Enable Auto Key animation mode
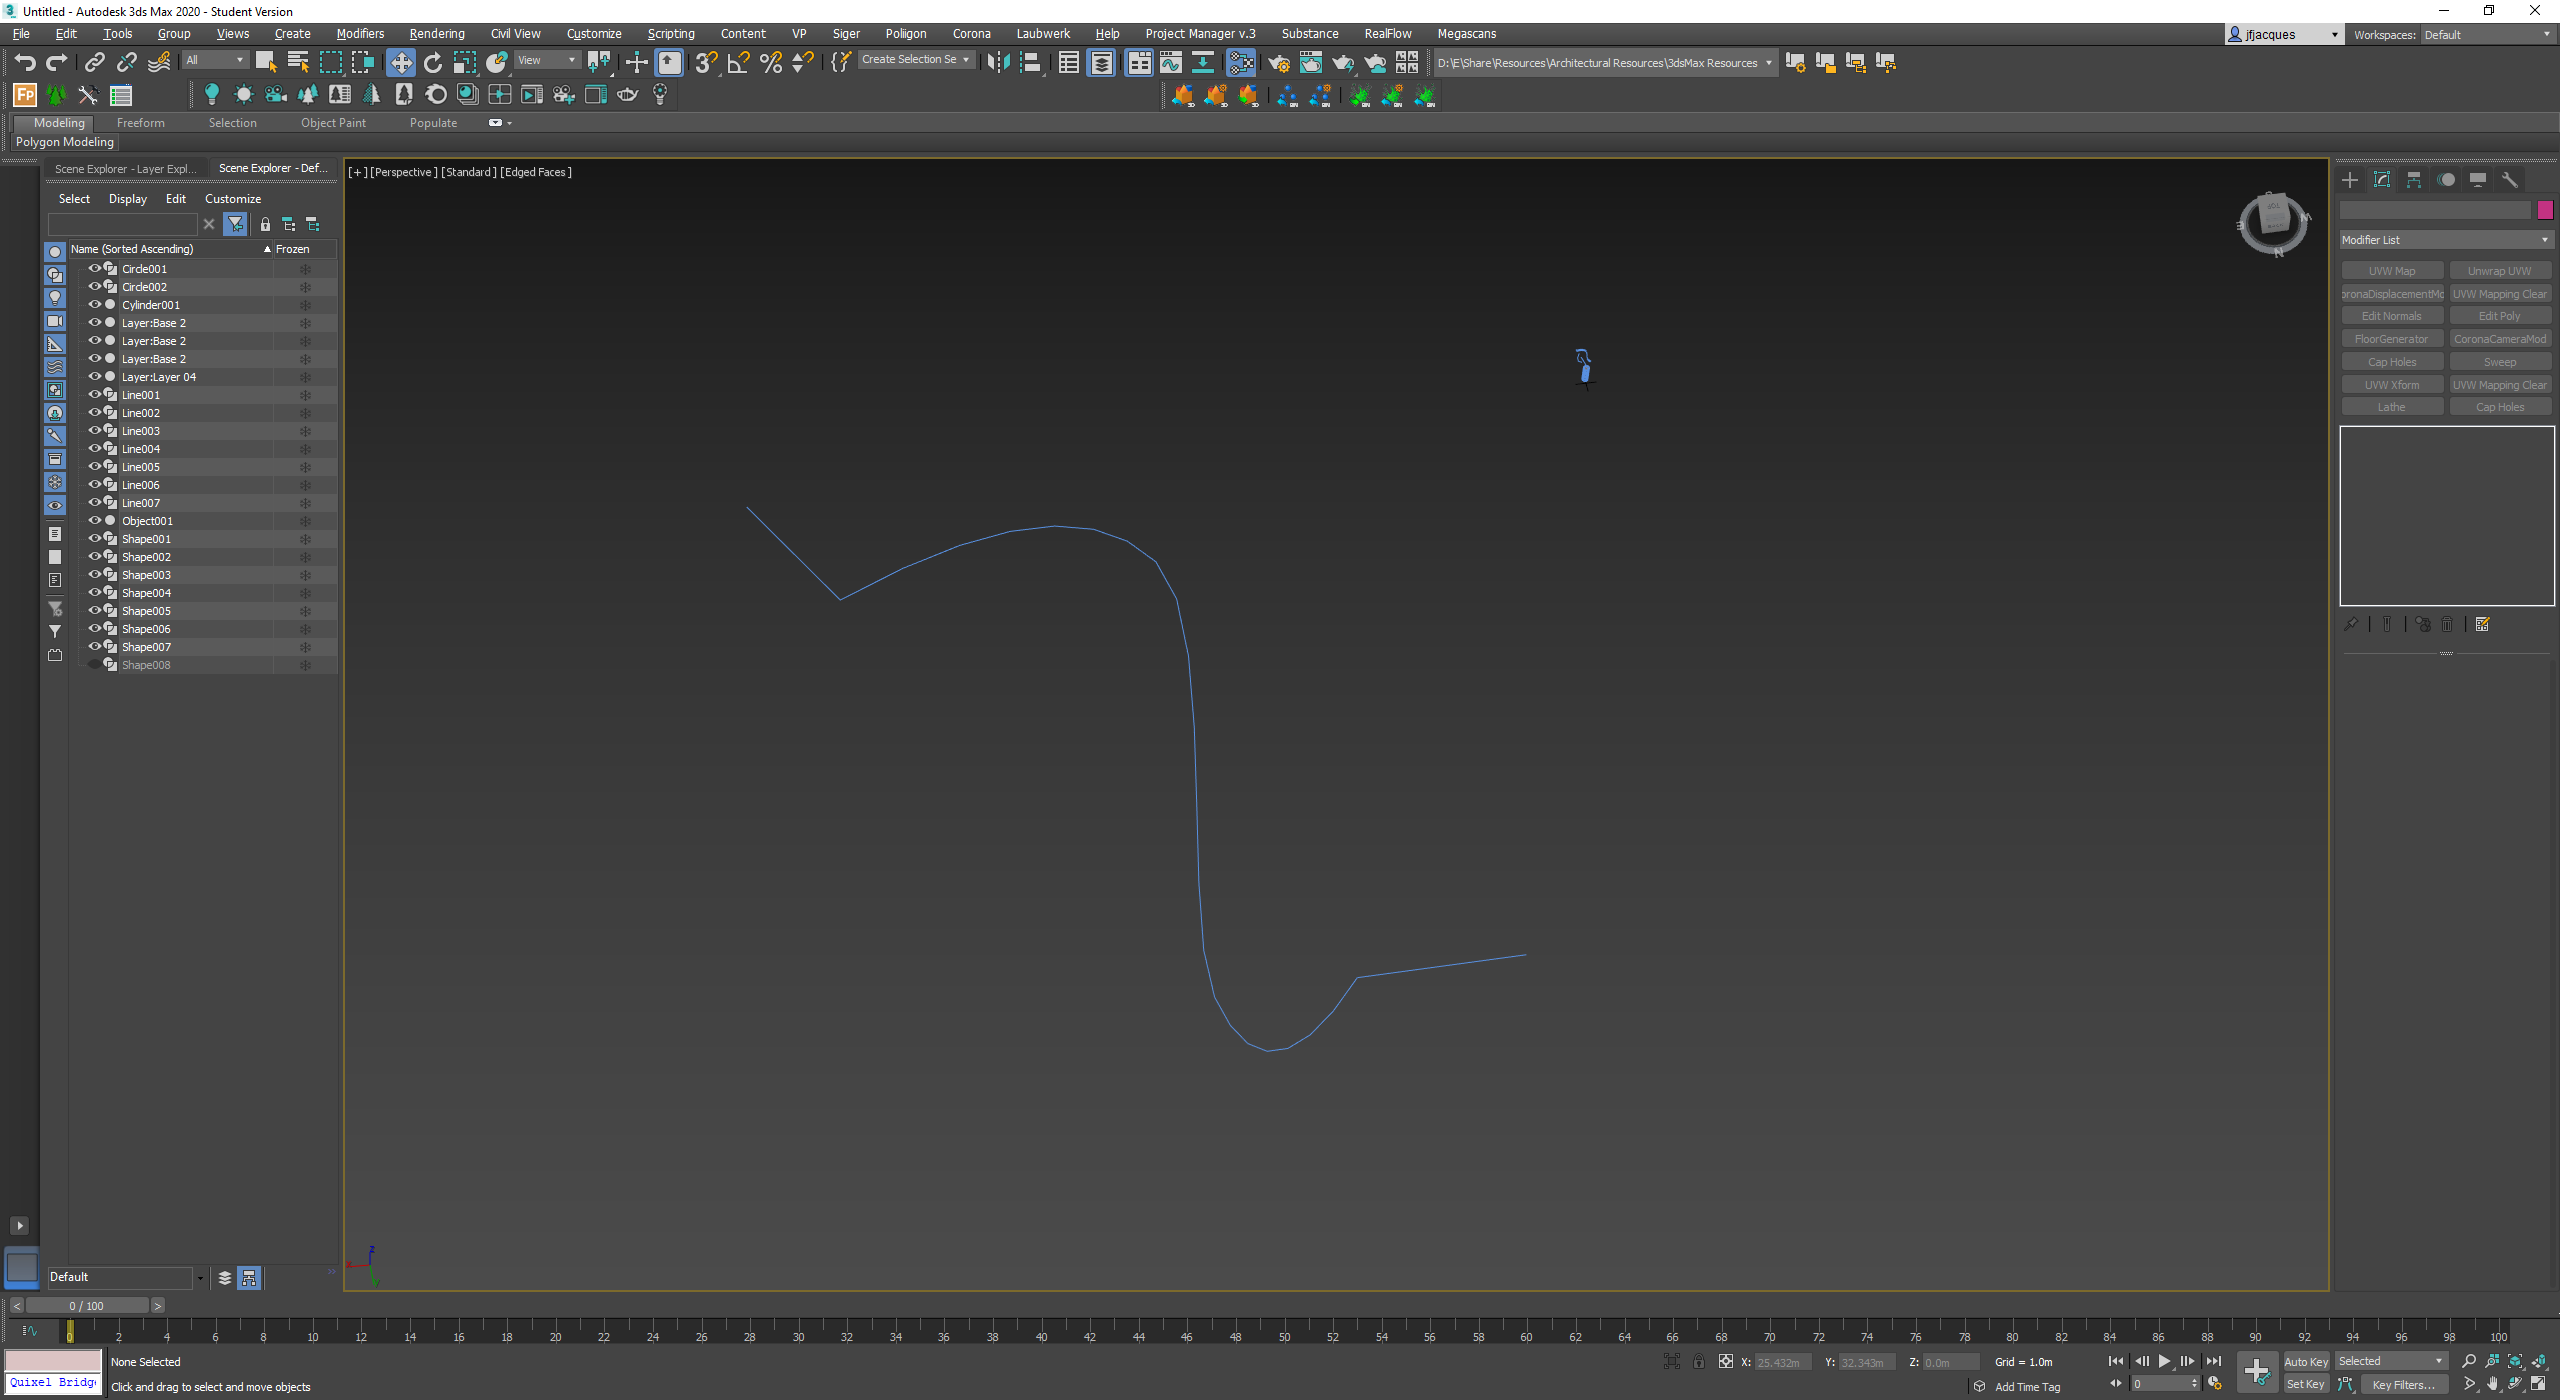Screen dimensions: 2560x1400 pos(2306,1361)
